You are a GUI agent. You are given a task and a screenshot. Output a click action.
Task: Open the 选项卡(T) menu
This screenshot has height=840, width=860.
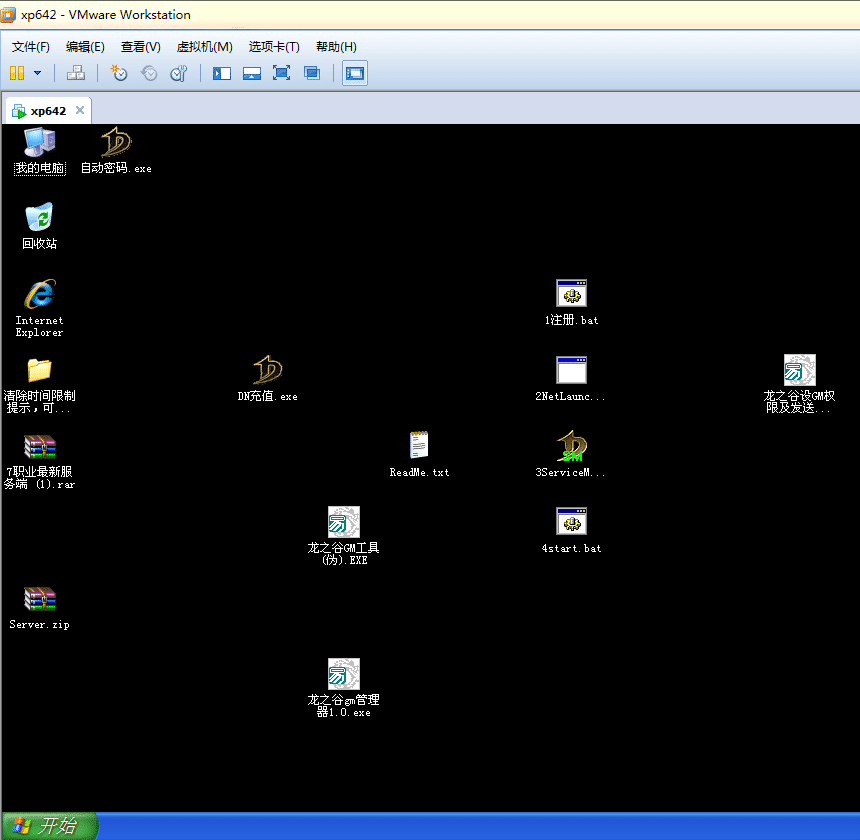[273, 47]
